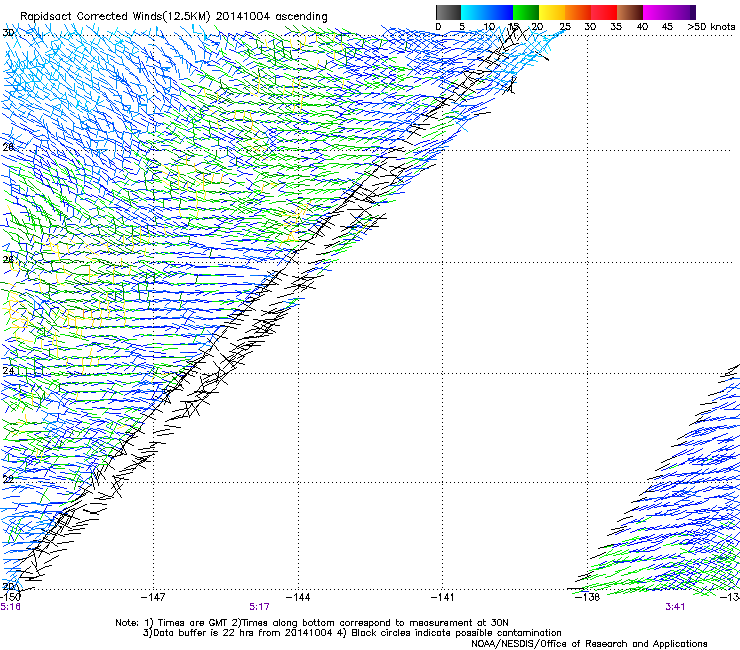Click the '26' latitude axis label
Viewport: 740px width, 650px height.
(x=8, y=259)
